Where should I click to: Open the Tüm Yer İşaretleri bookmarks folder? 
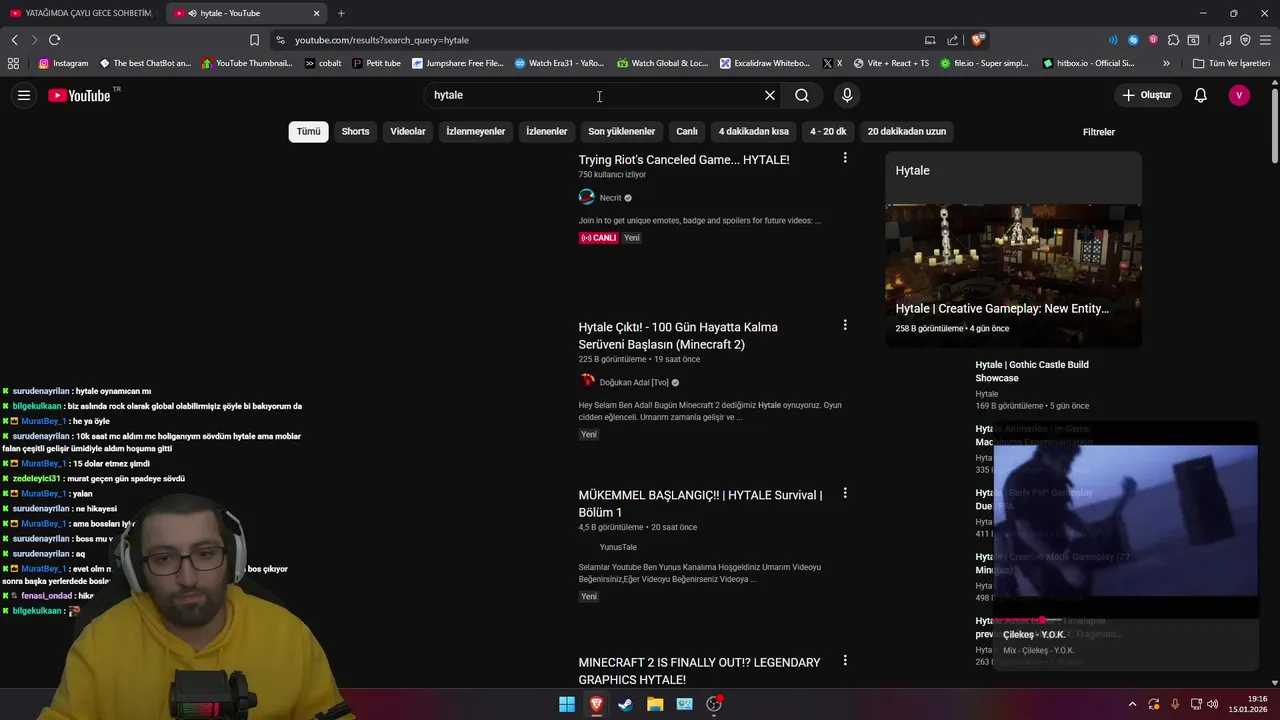coord(1231,63)
